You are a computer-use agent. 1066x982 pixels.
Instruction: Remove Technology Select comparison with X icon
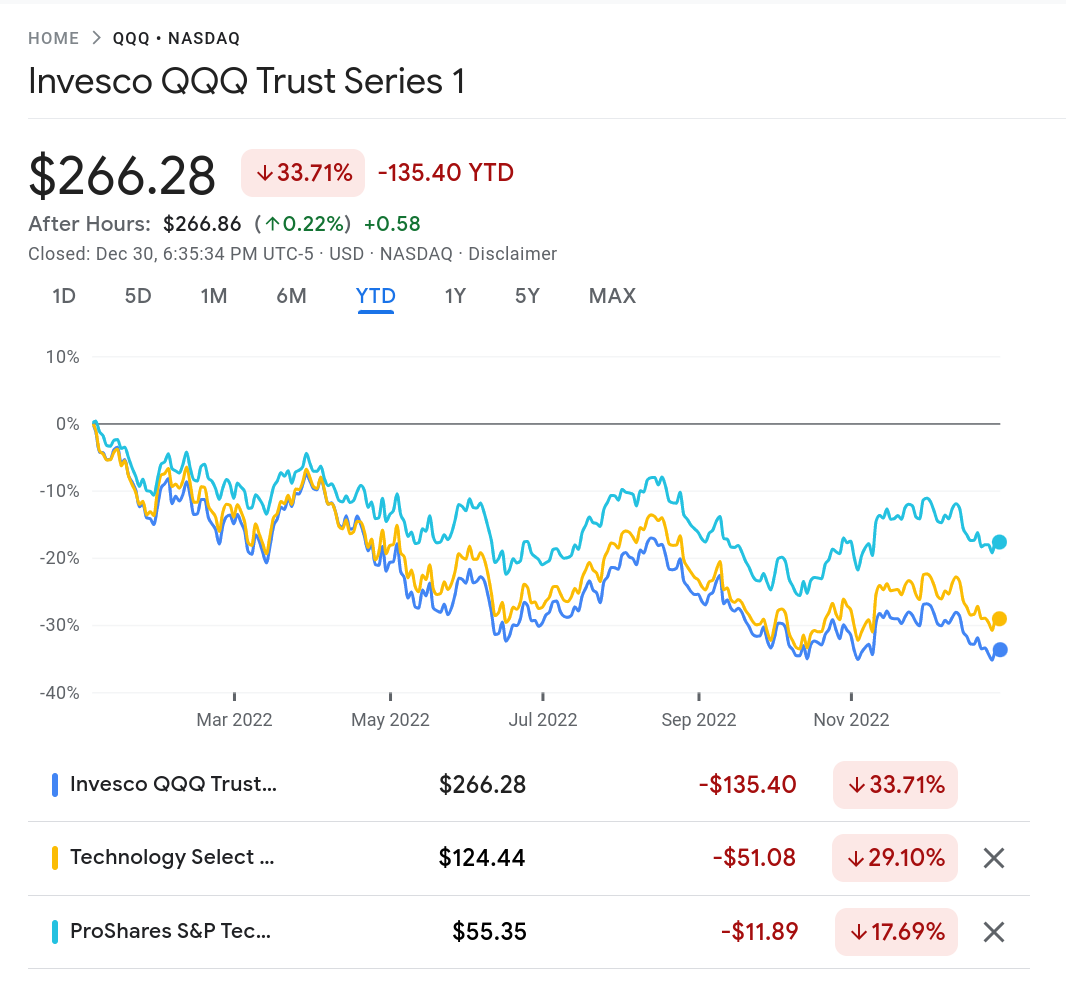click(x=993, y=858)
